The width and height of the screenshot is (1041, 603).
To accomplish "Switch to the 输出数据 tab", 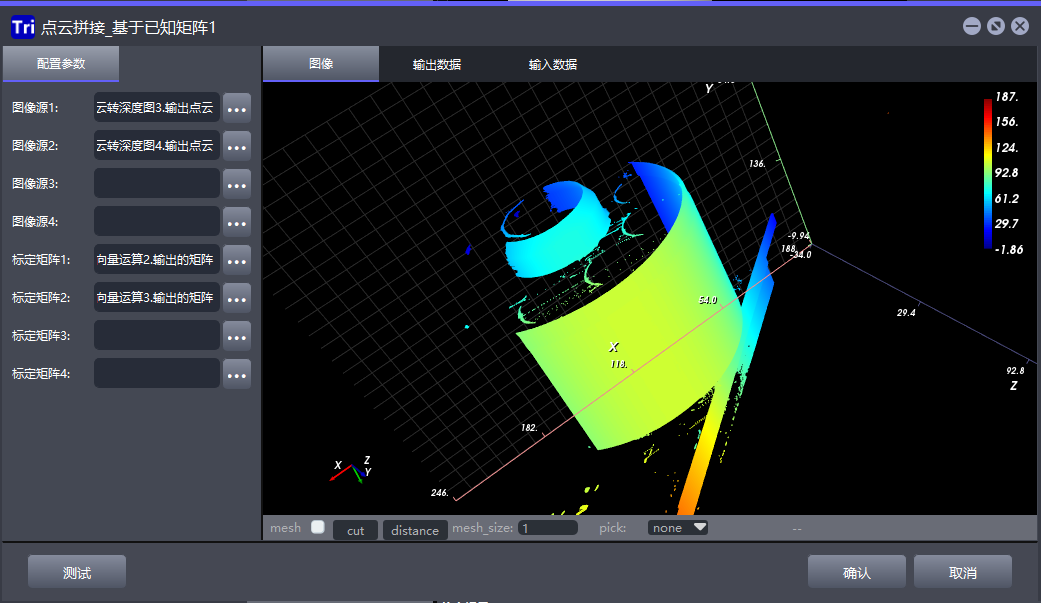I will pyautogui.click(x=437, y=64).
